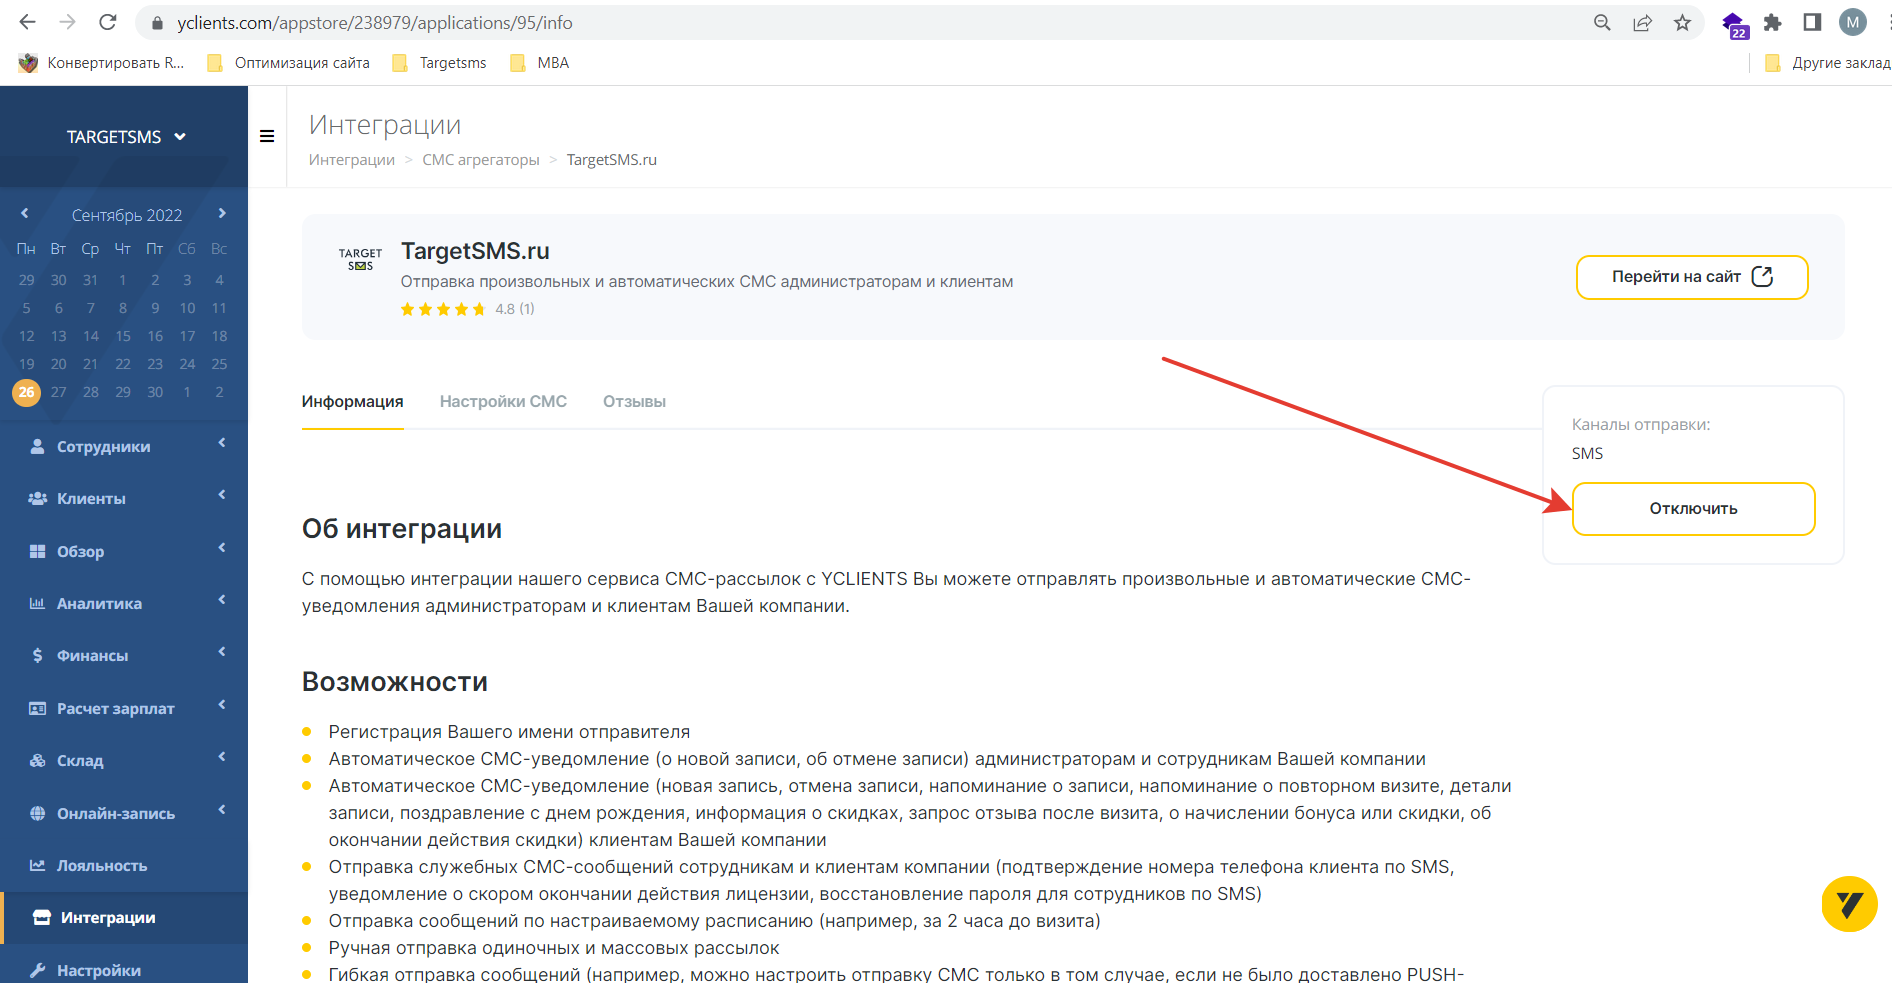Image resolution: width=1892 pixels, height=983 pixels.
Task: Switch to the Настройки СМС tab
Action: 503,401
